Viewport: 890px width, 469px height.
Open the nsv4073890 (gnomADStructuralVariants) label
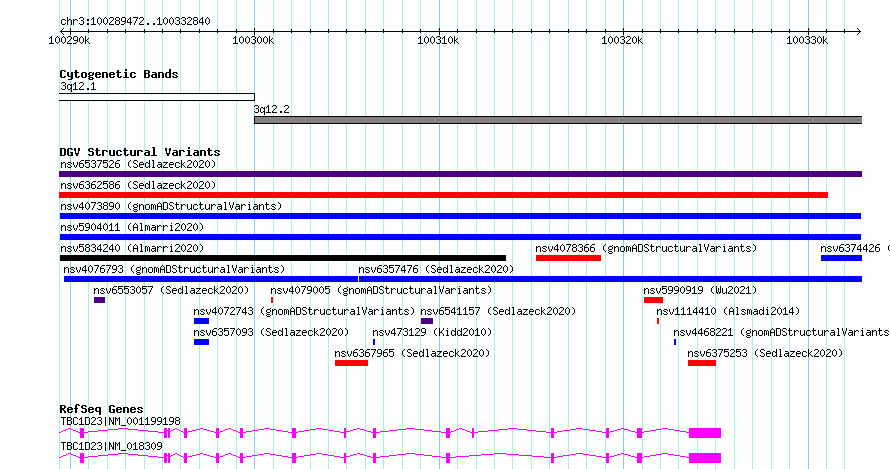tap(171, 206)
